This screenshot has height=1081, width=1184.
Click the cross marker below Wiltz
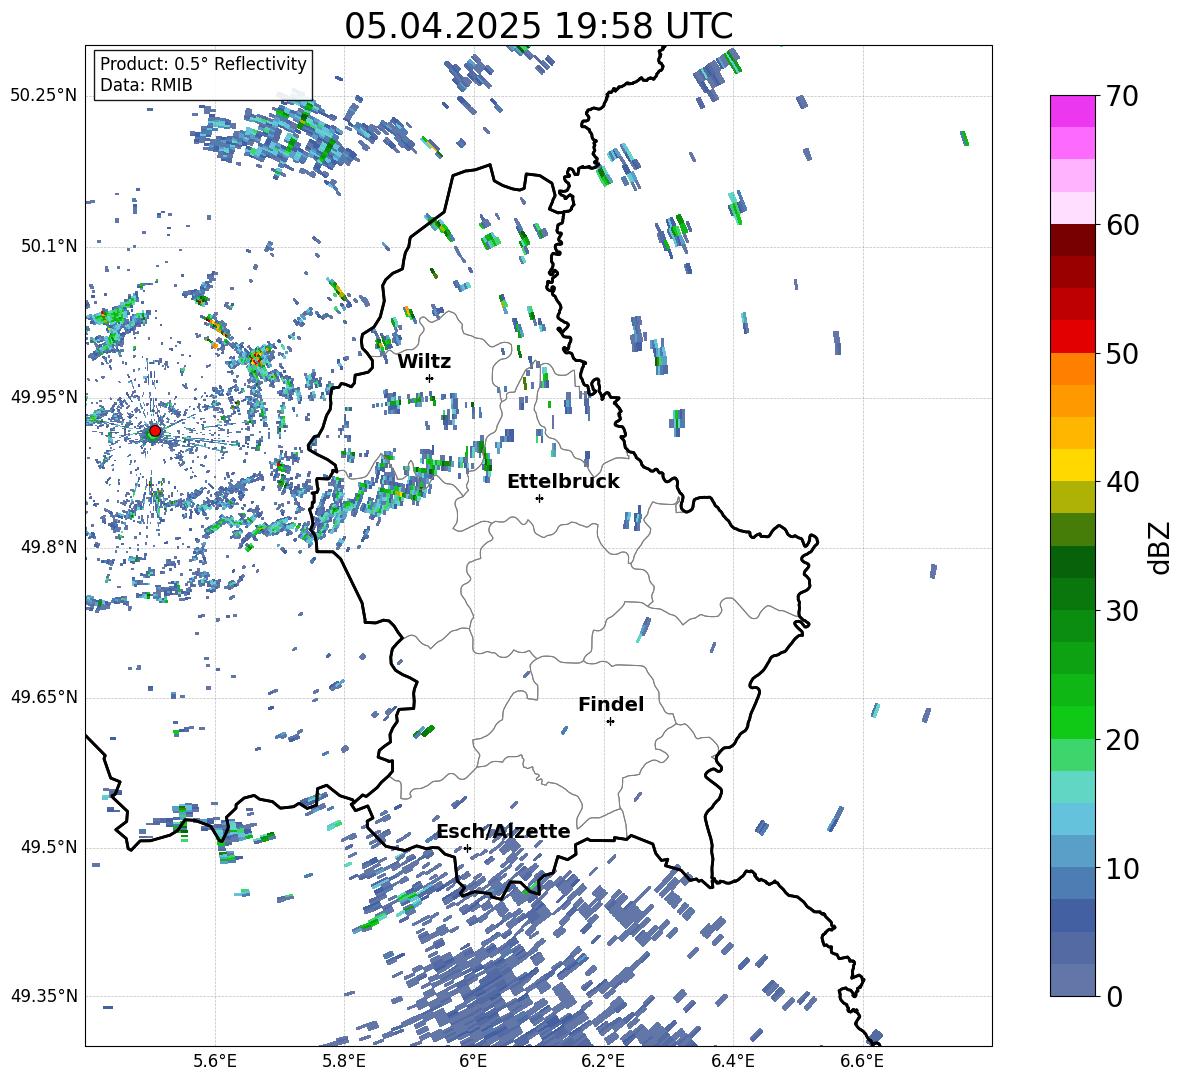click(430, 378)
